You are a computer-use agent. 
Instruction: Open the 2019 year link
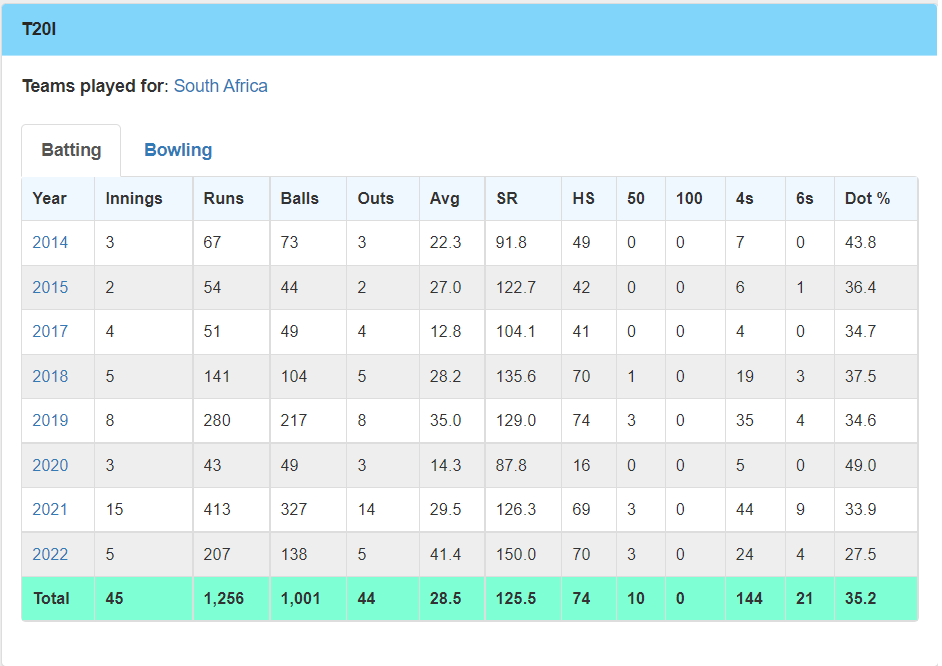pyautogui.click(x=50, y=420)
